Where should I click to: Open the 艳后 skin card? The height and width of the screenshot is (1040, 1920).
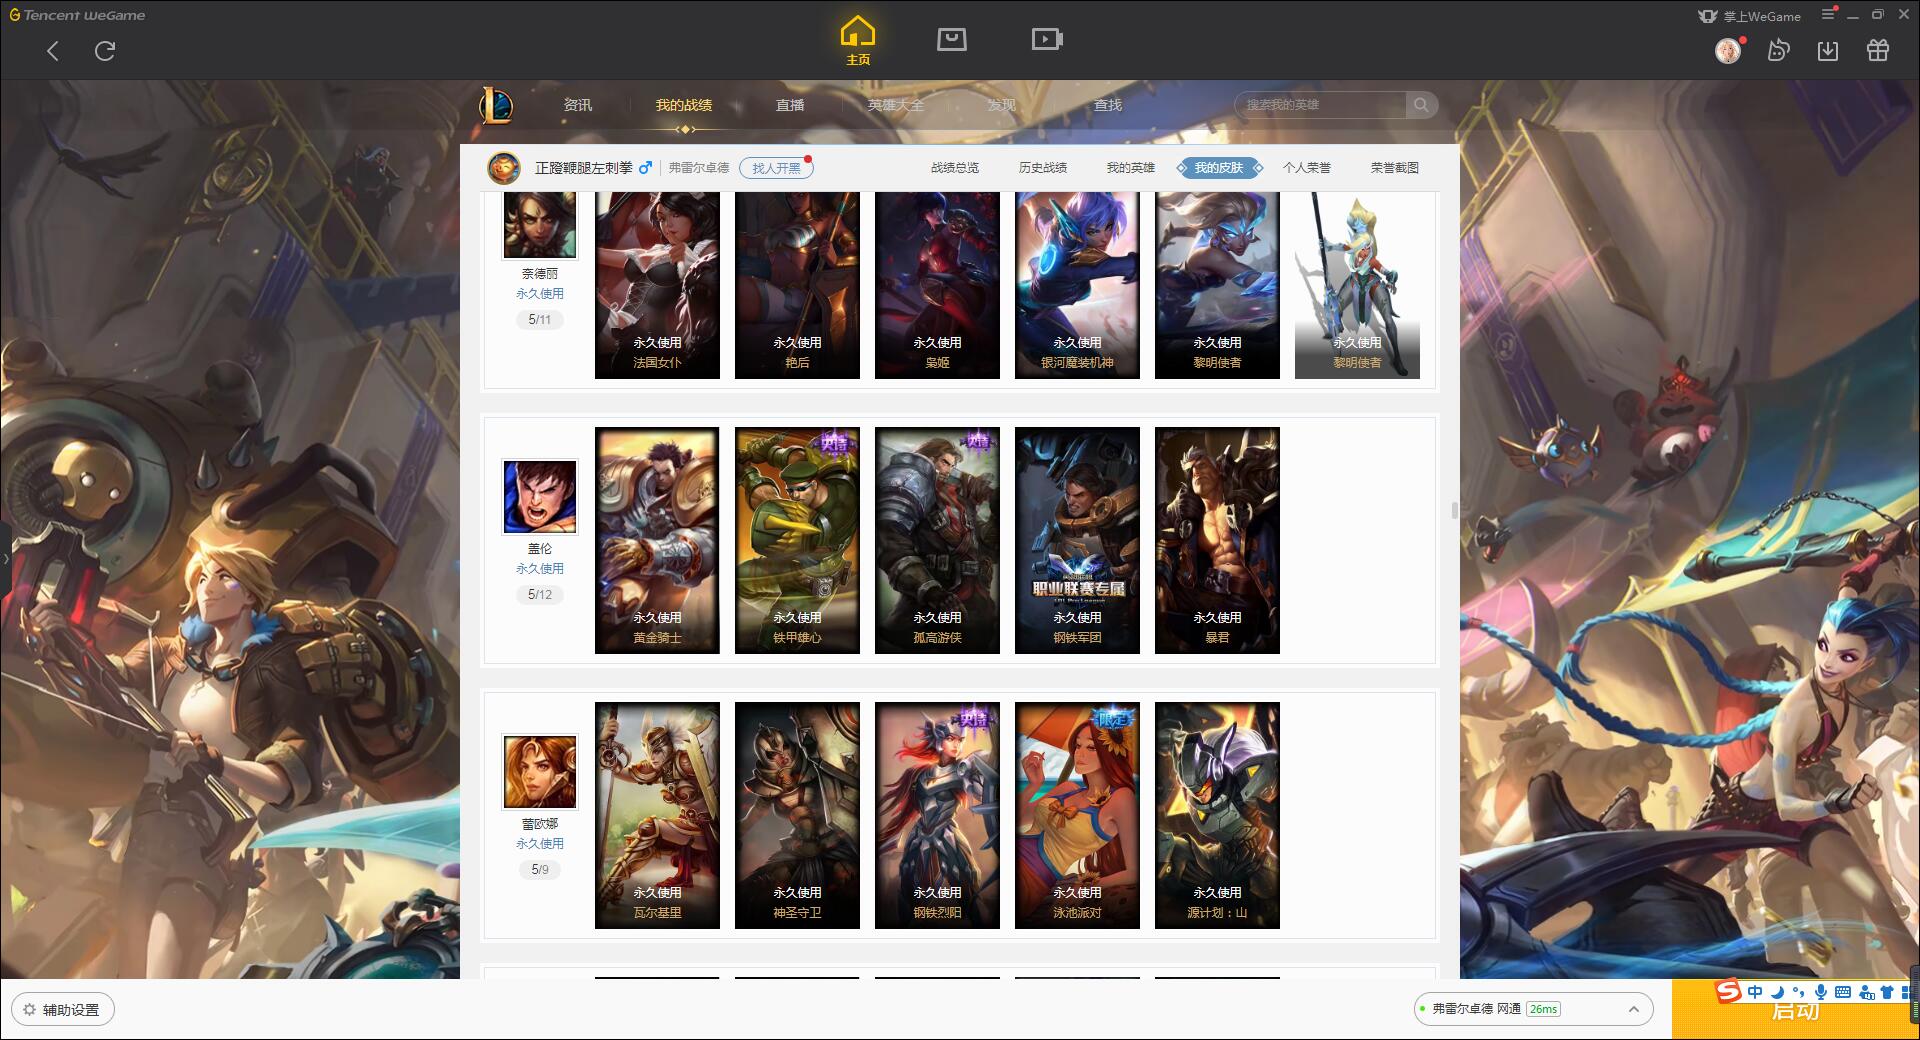tap(797, 285)
